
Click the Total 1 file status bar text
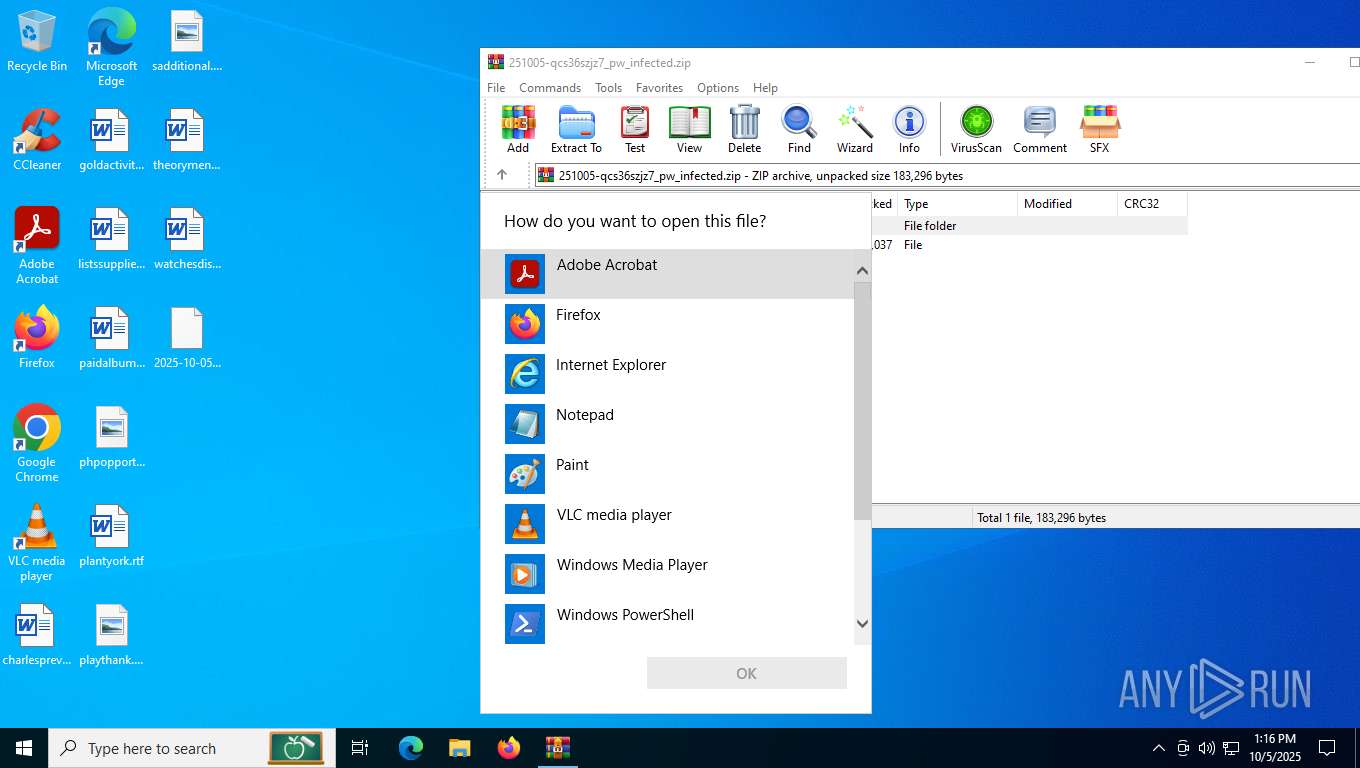pyautogui.click(x=1041, y=518)
